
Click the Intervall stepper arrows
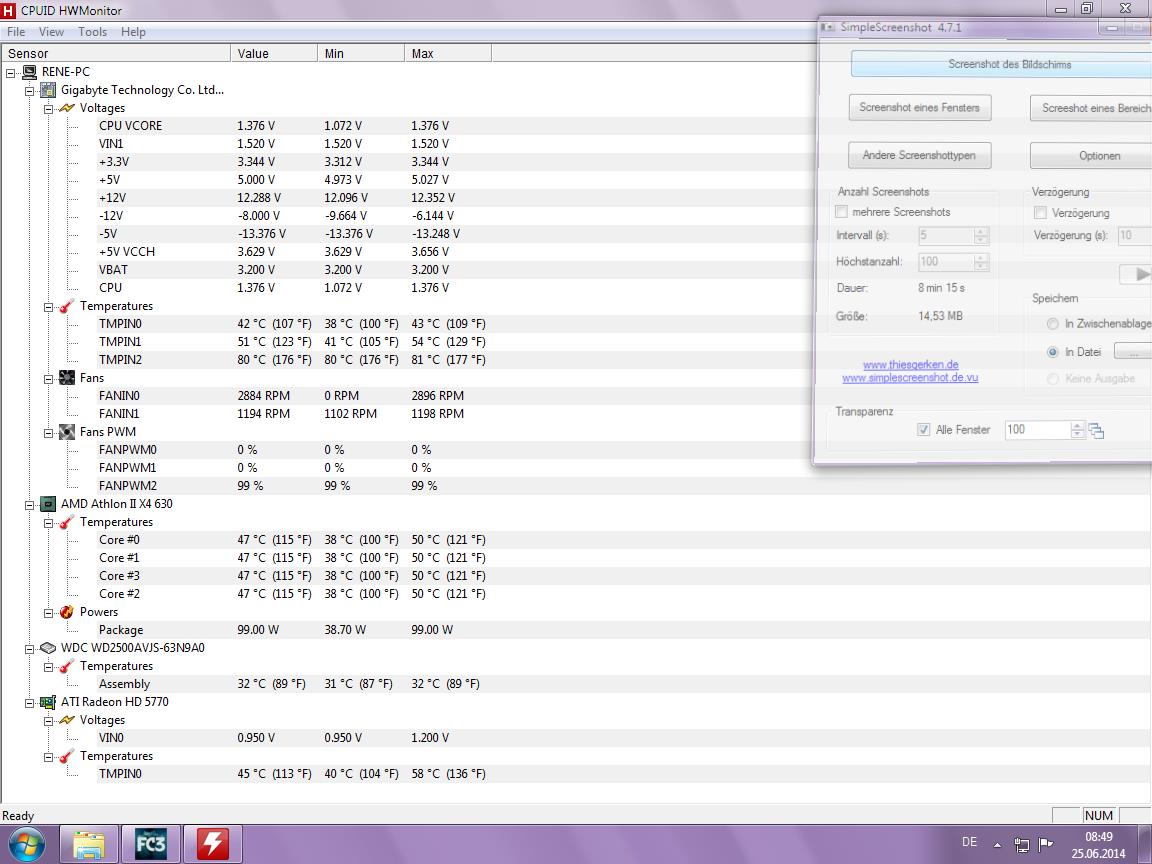981,235
